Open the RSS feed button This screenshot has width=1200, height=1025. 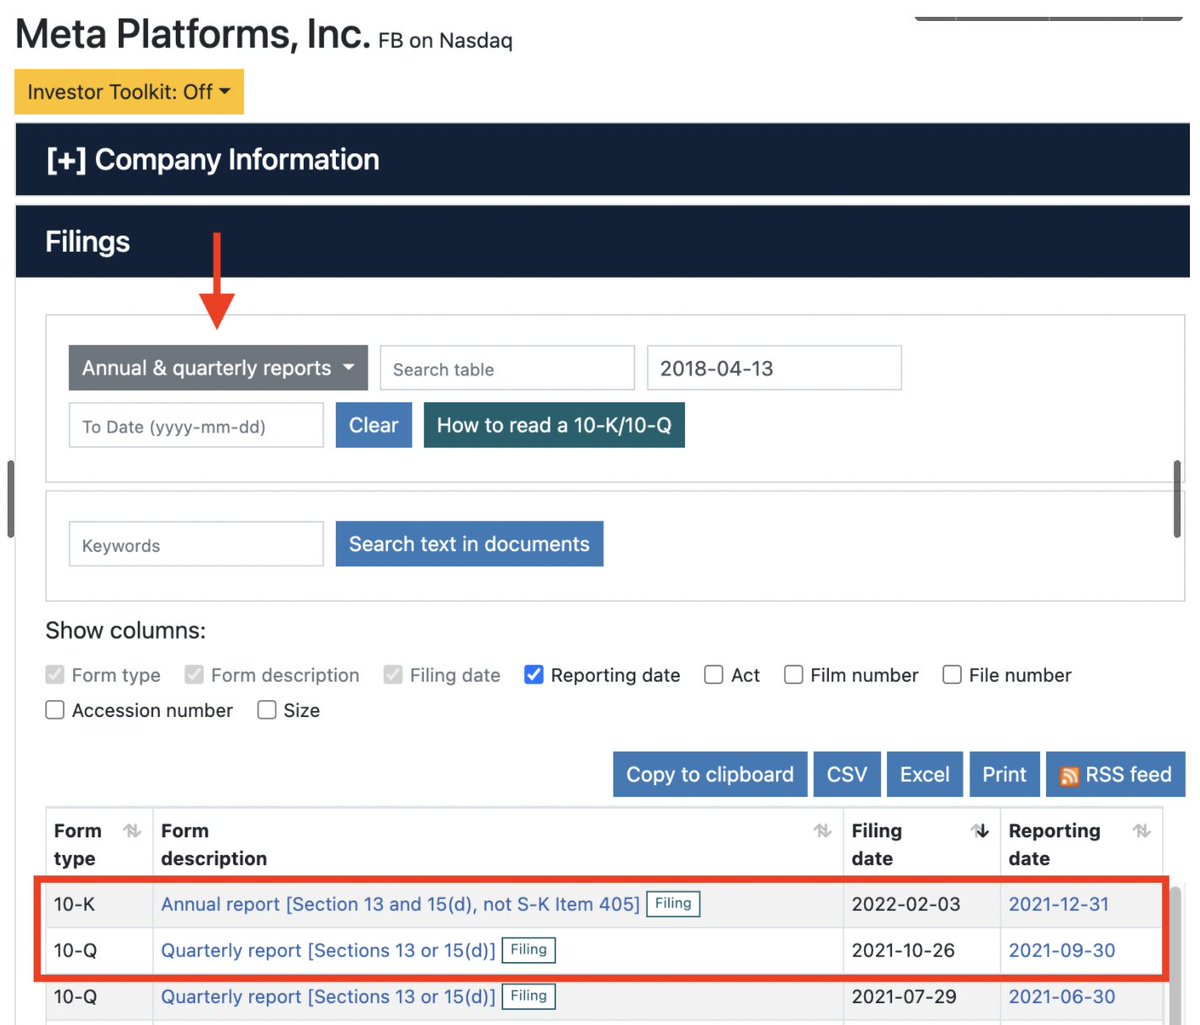point(1116,775)
